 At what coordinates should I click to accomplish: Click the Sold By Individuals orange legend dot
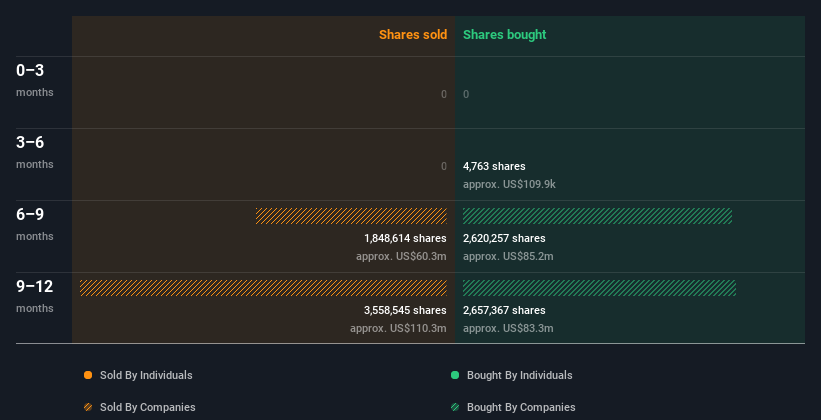click(88, 375)
